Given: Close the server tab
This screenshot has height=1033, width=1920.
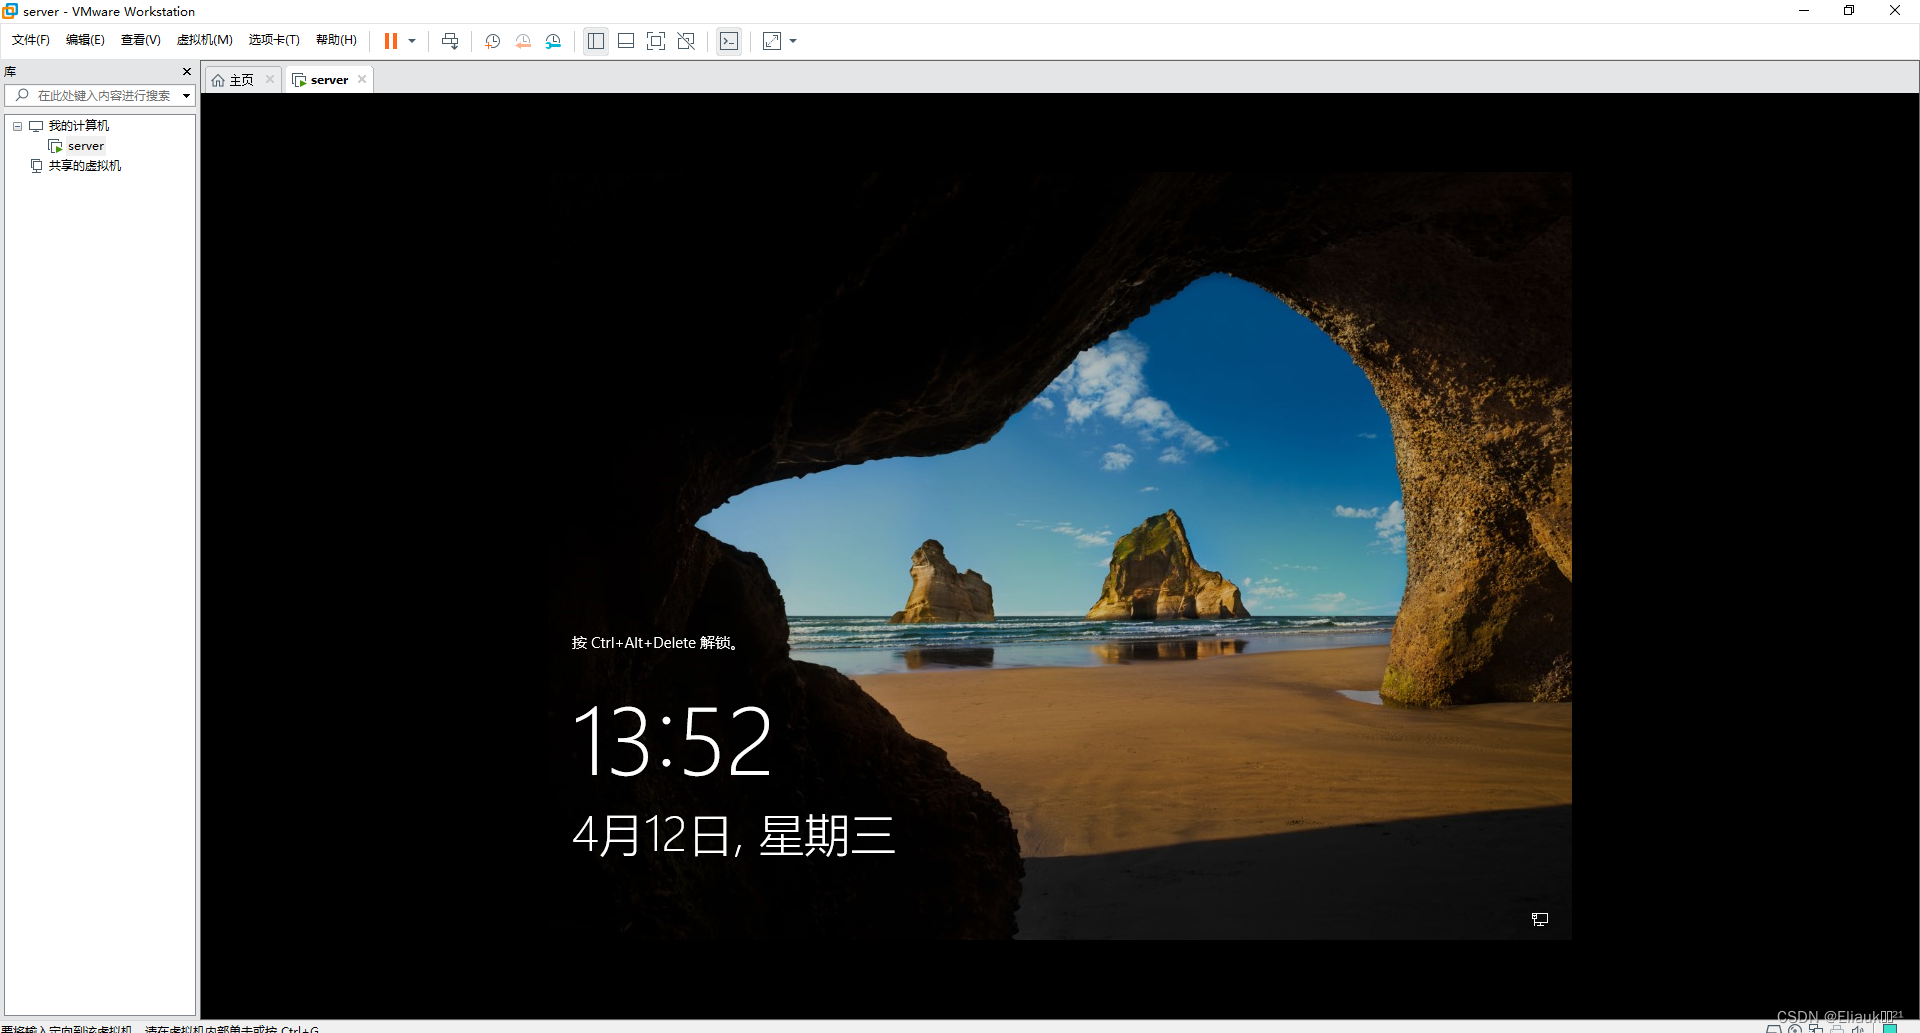Looking at the screenshot, I should point(362,79).
